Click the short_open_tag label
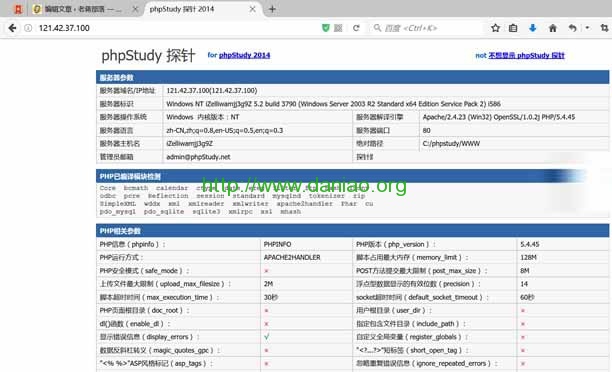The height and width of the screenshot is (372, 612). click(411, 350)
